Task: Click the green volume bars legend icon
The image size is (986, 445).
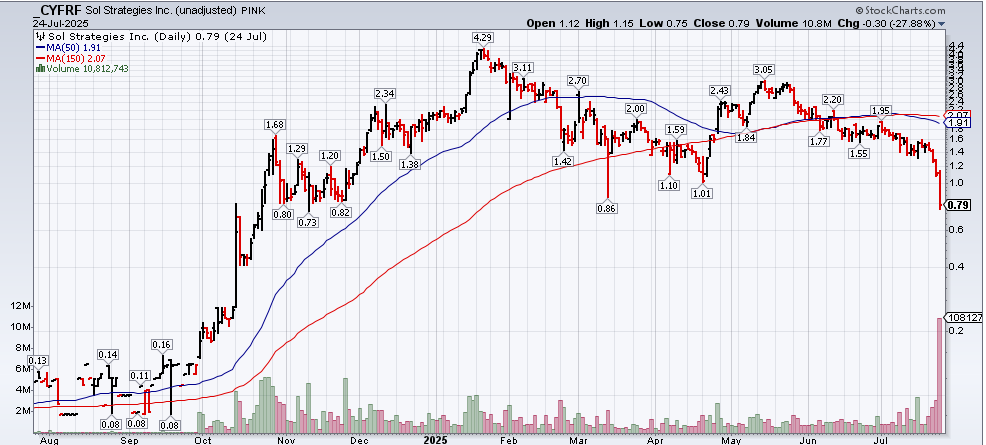Action: (39, 68)
